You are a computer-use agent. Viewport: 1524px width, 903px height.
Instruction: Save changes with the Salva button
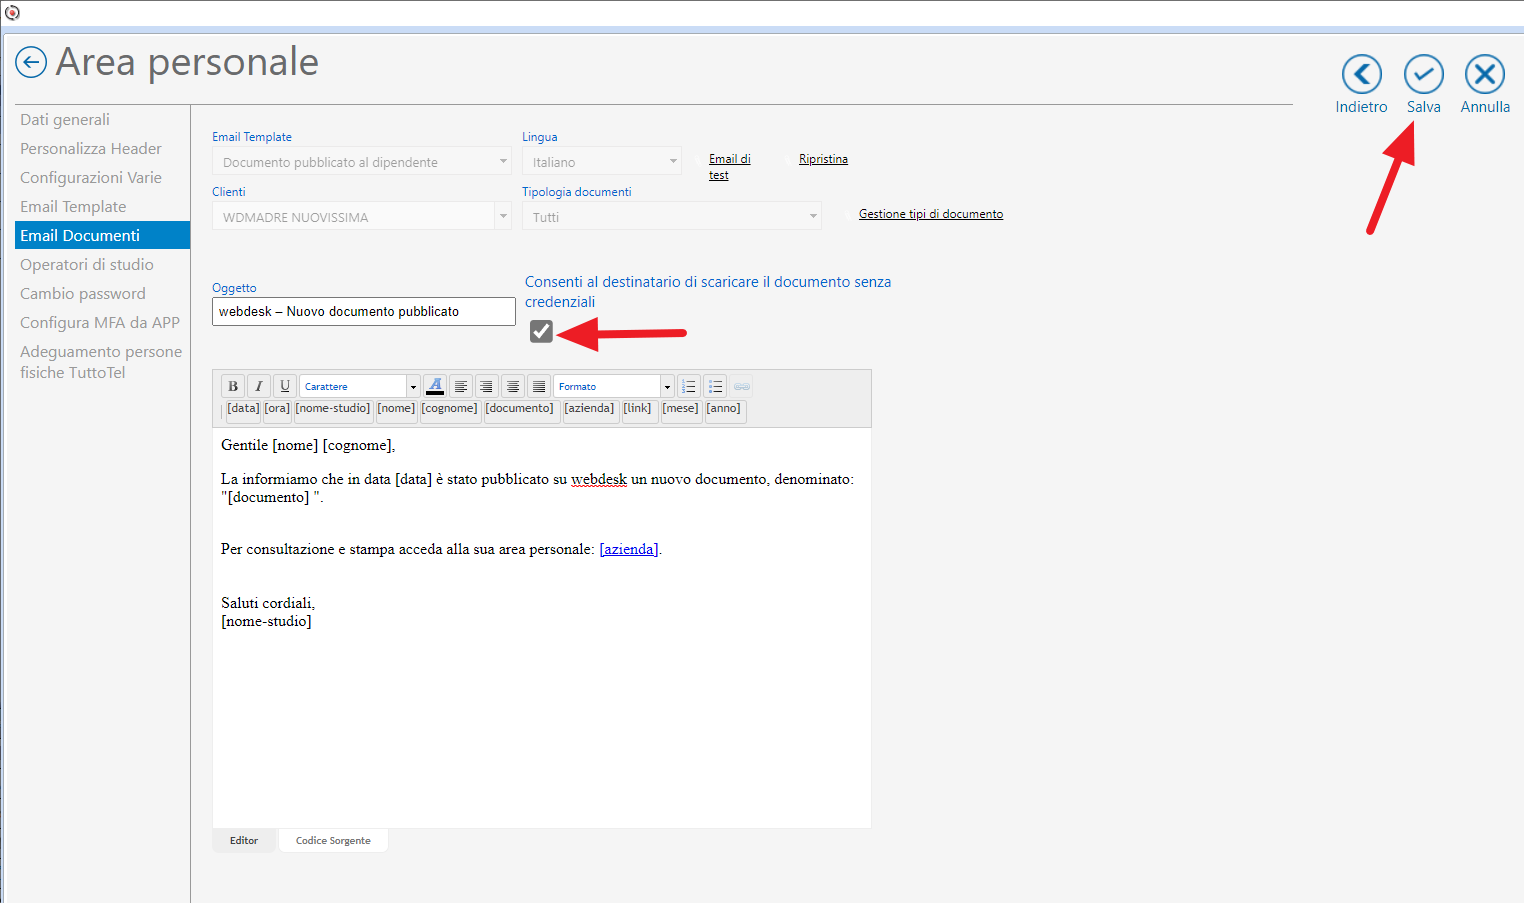[1423, 74]
